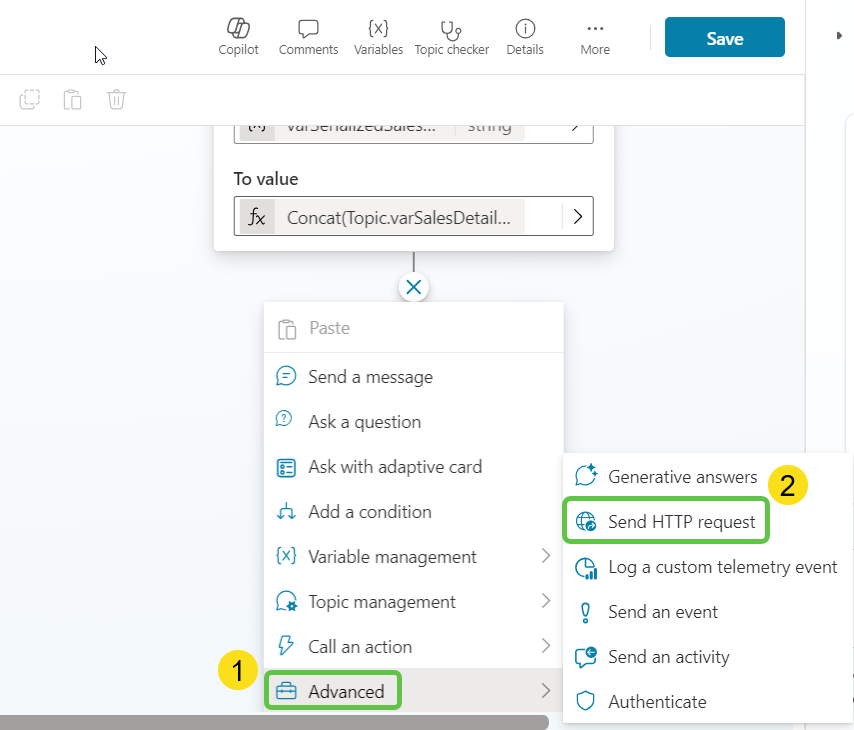
Task: Launch the Topic checker
Action: point(452,36)
